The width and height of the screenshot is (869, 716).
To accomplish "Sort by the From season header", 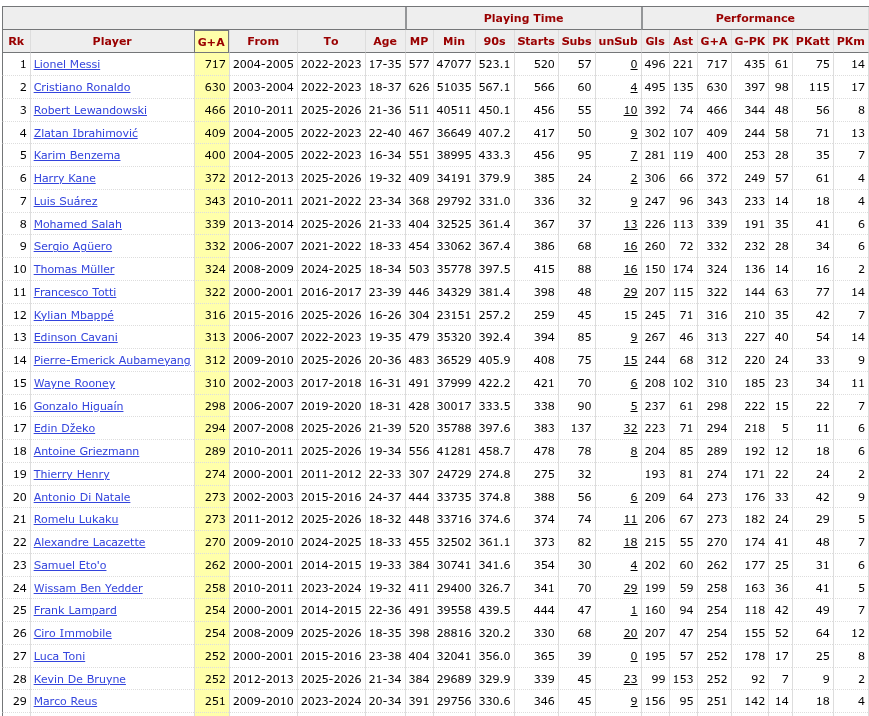I will [x=263, y=41].
